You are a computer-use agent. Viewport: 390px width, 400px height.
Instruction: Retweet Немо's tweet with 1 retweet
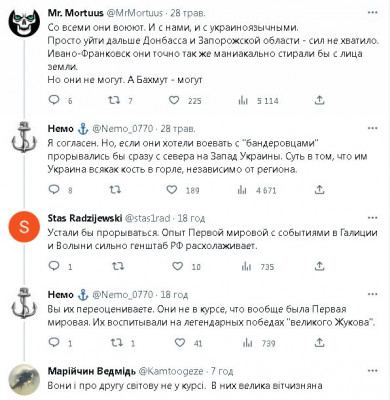coord(116,342)
